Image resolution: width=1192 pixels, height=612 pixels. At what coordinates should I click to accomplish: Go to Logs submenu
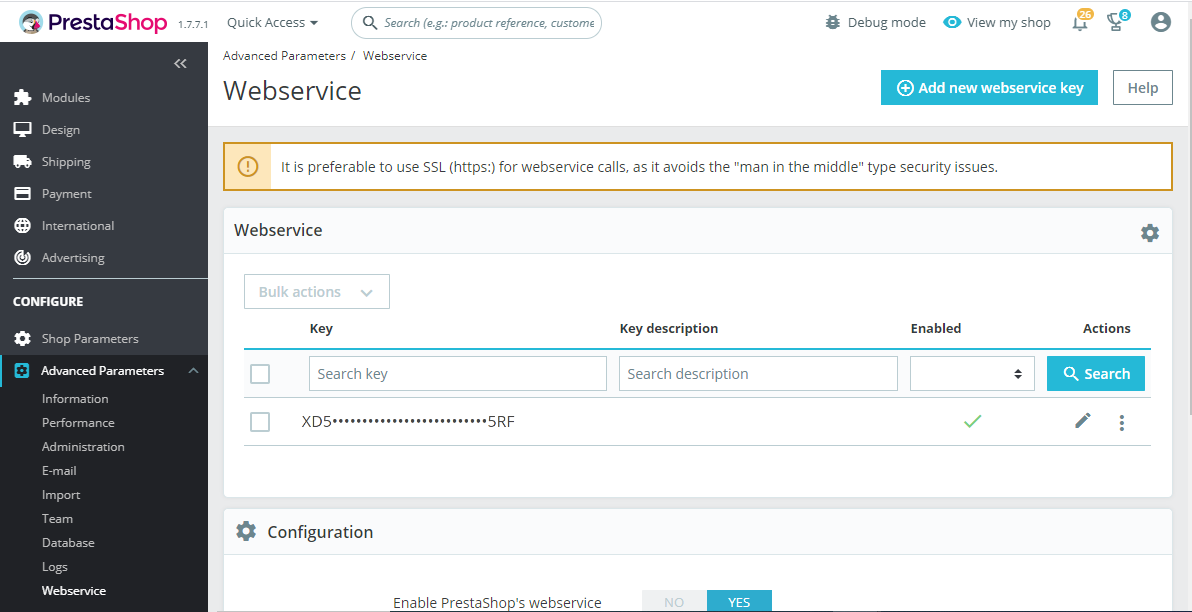[x=55, y=567]
